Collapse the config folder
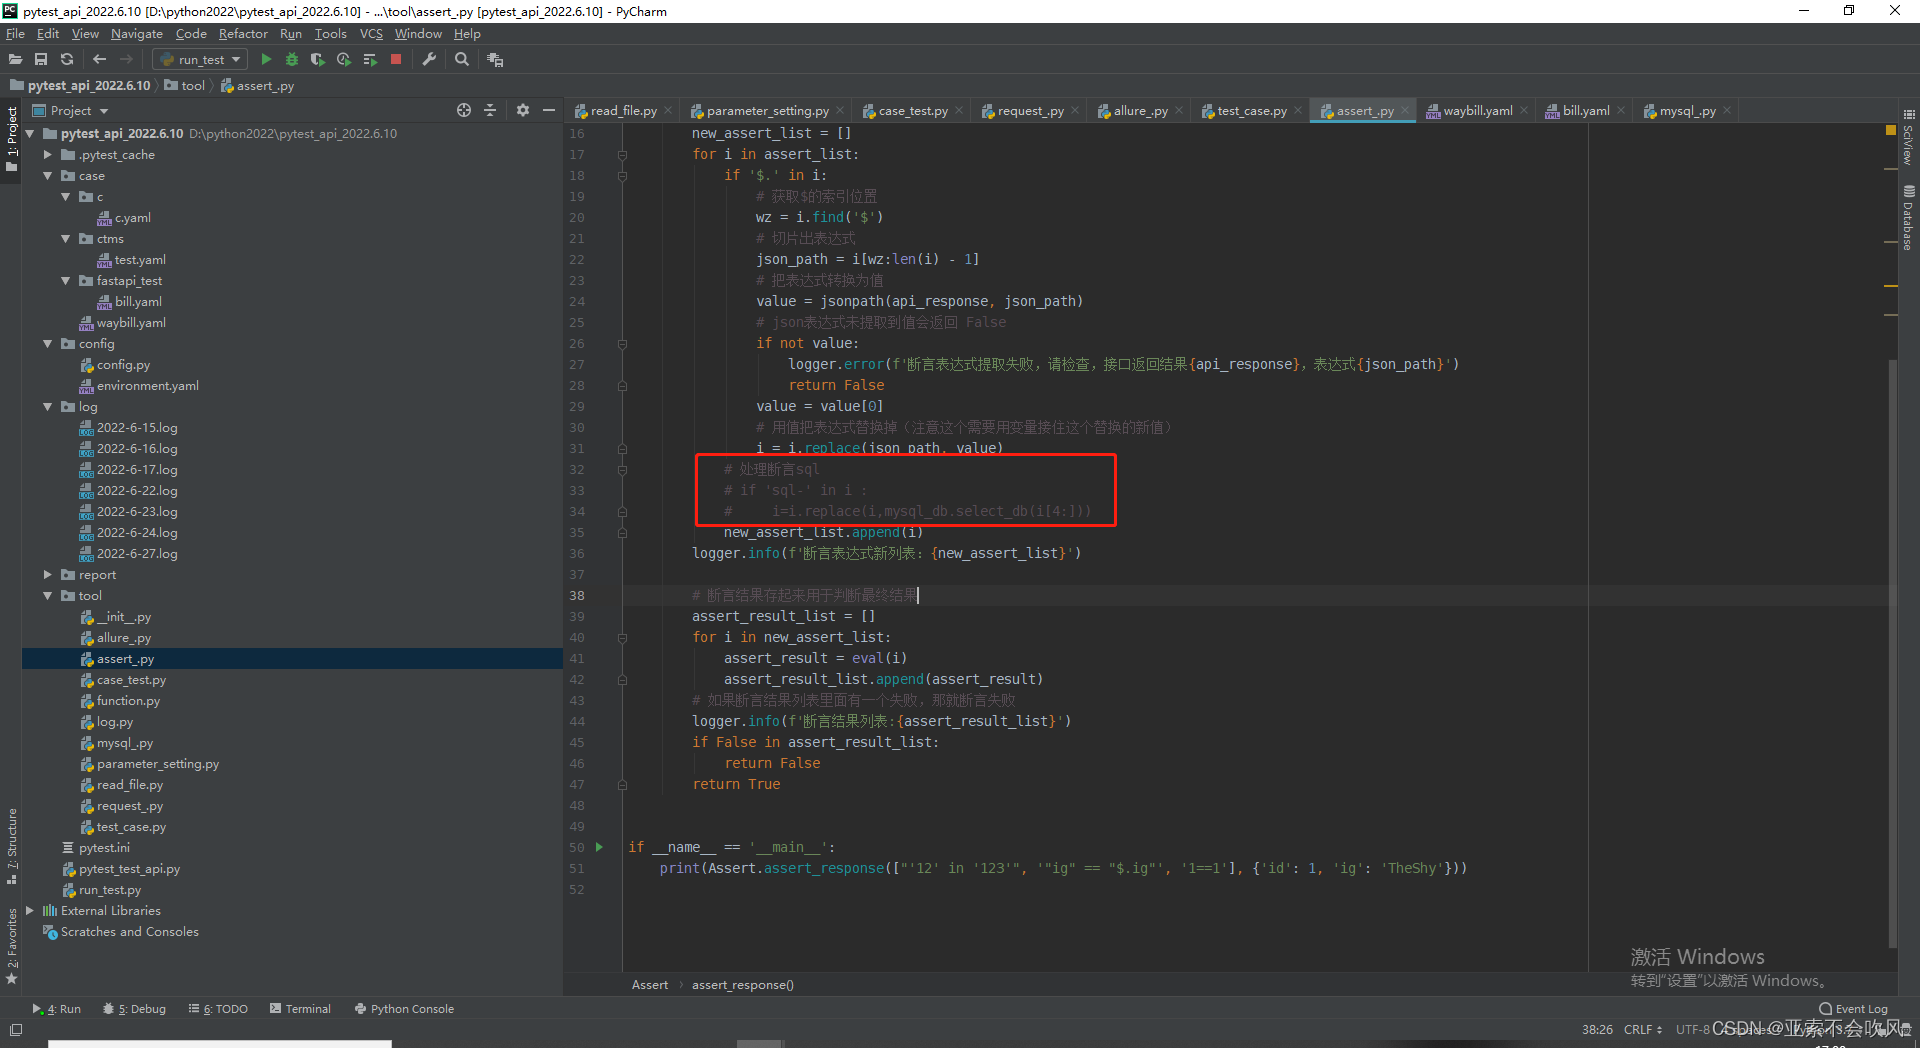The height and width of the screenshot is (1048, 1920). tap(47, 344)
